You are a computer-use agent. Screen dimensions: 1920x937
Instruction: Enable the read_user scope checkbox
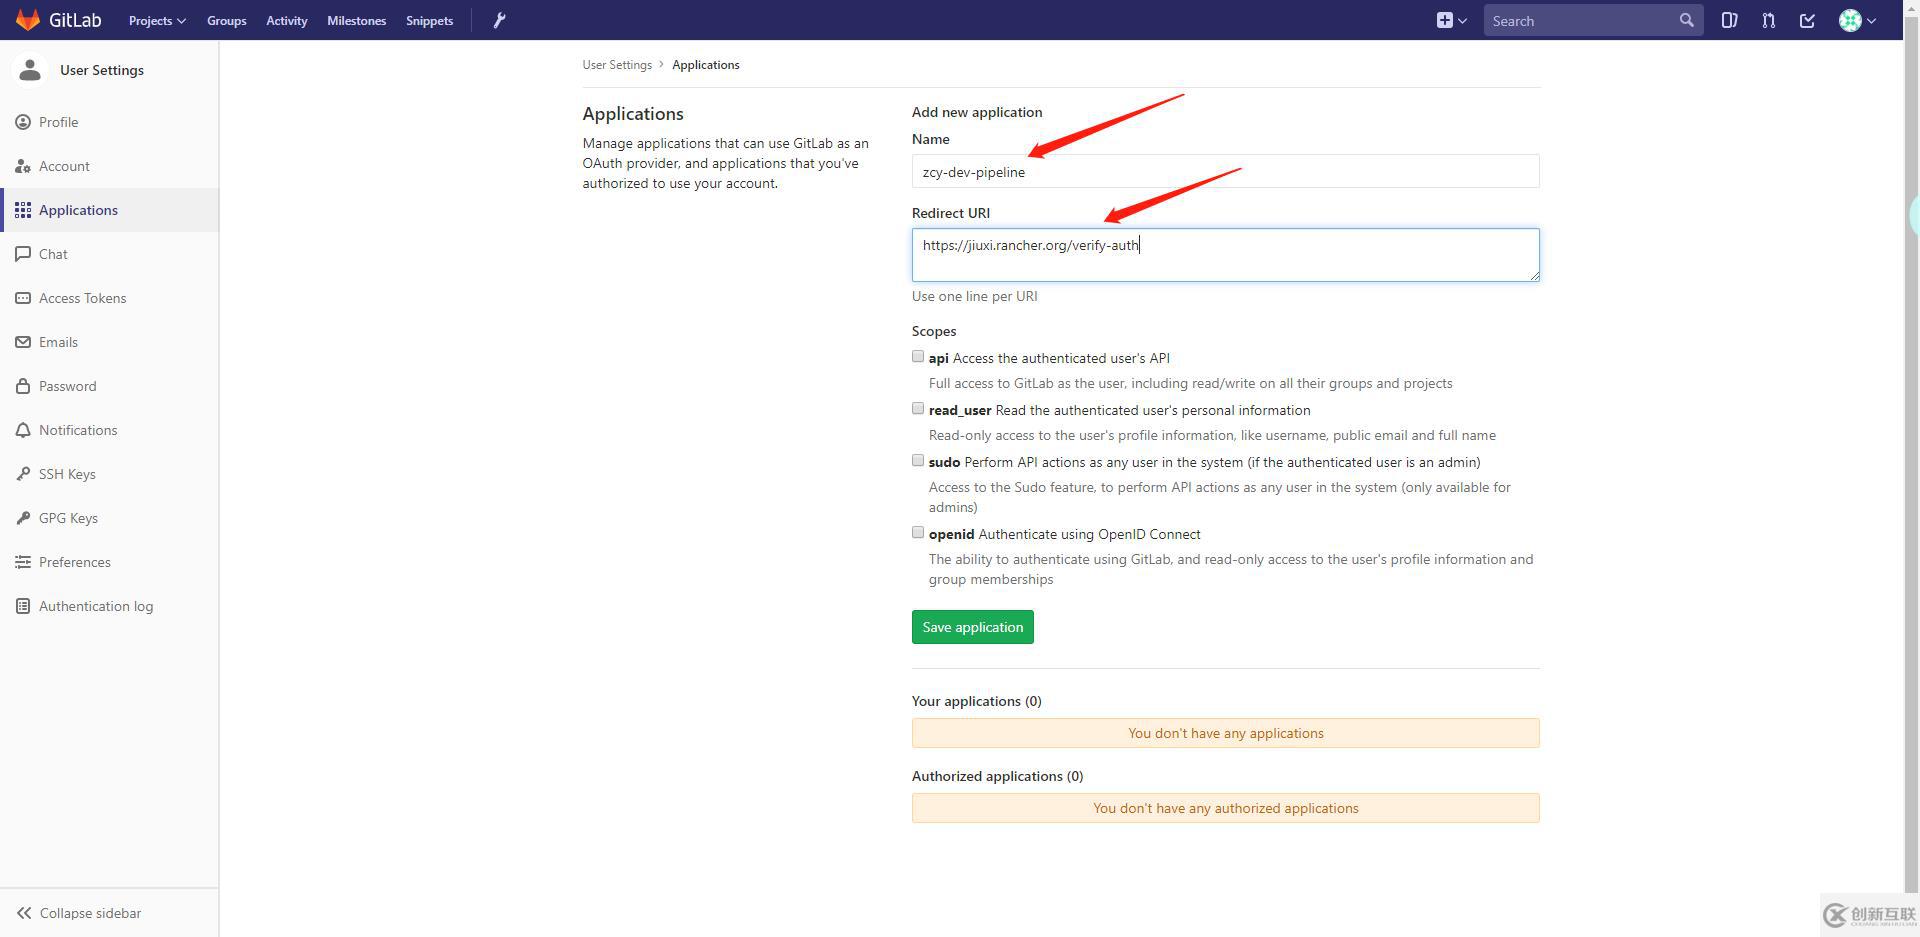coord(918,408)
